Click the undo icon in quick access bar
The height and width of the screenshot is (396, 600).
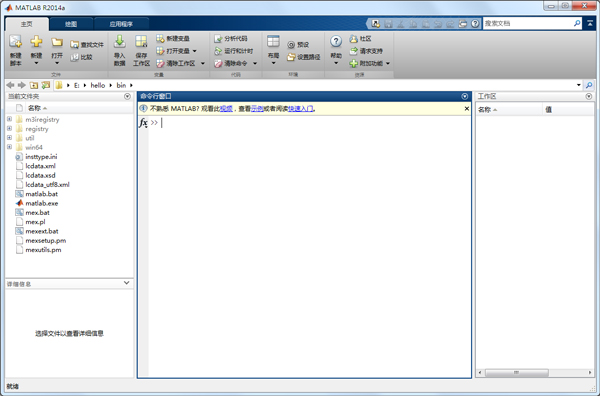(438, 24)
